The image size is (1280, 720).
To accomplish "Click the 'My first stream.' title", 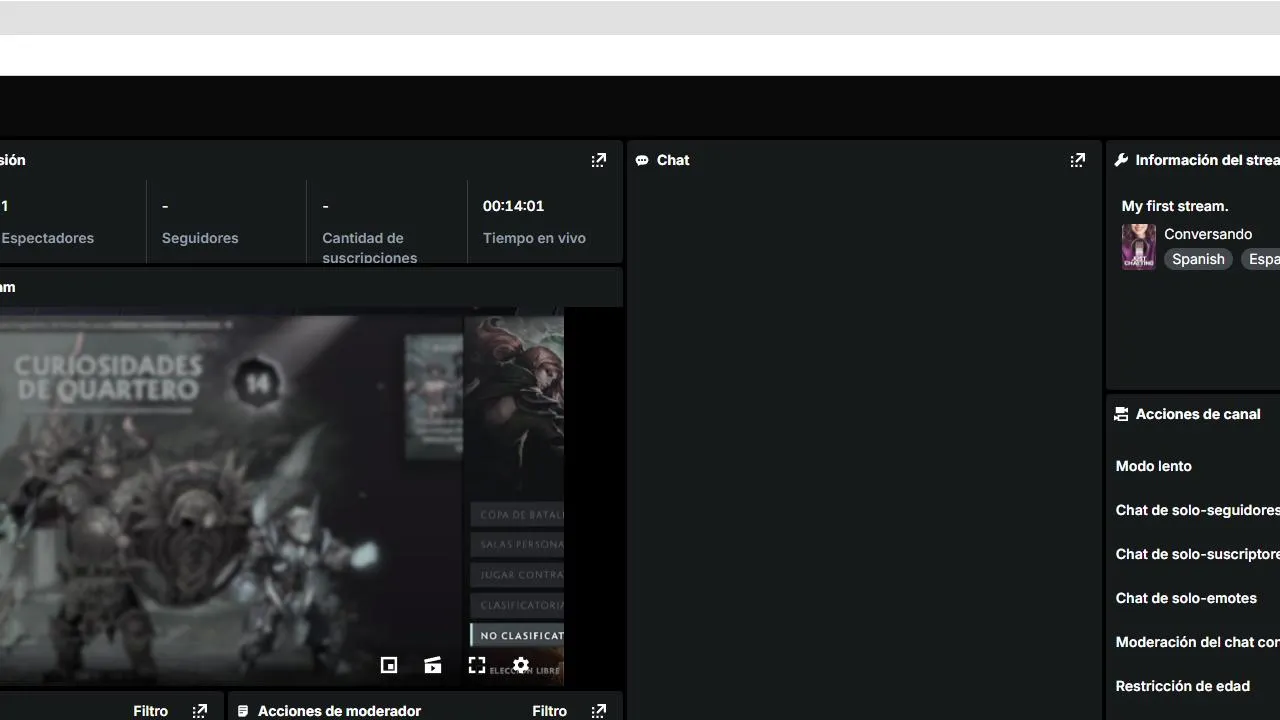I will [x=1175, y=206].
